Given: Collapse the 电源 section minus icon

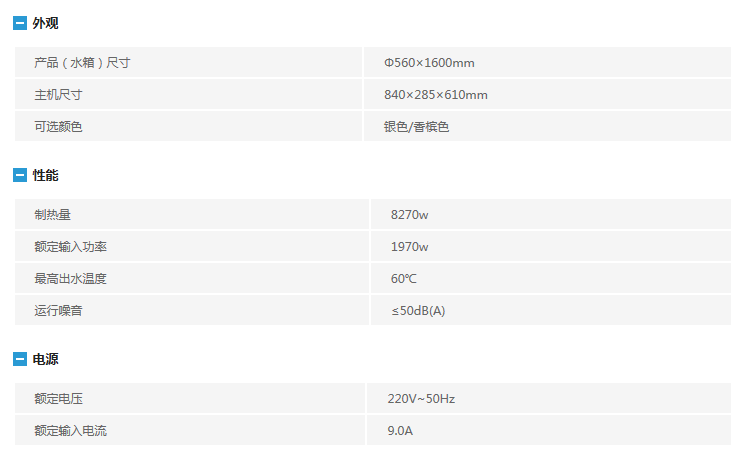Looking at the screenshot, I should click(20, 359).
